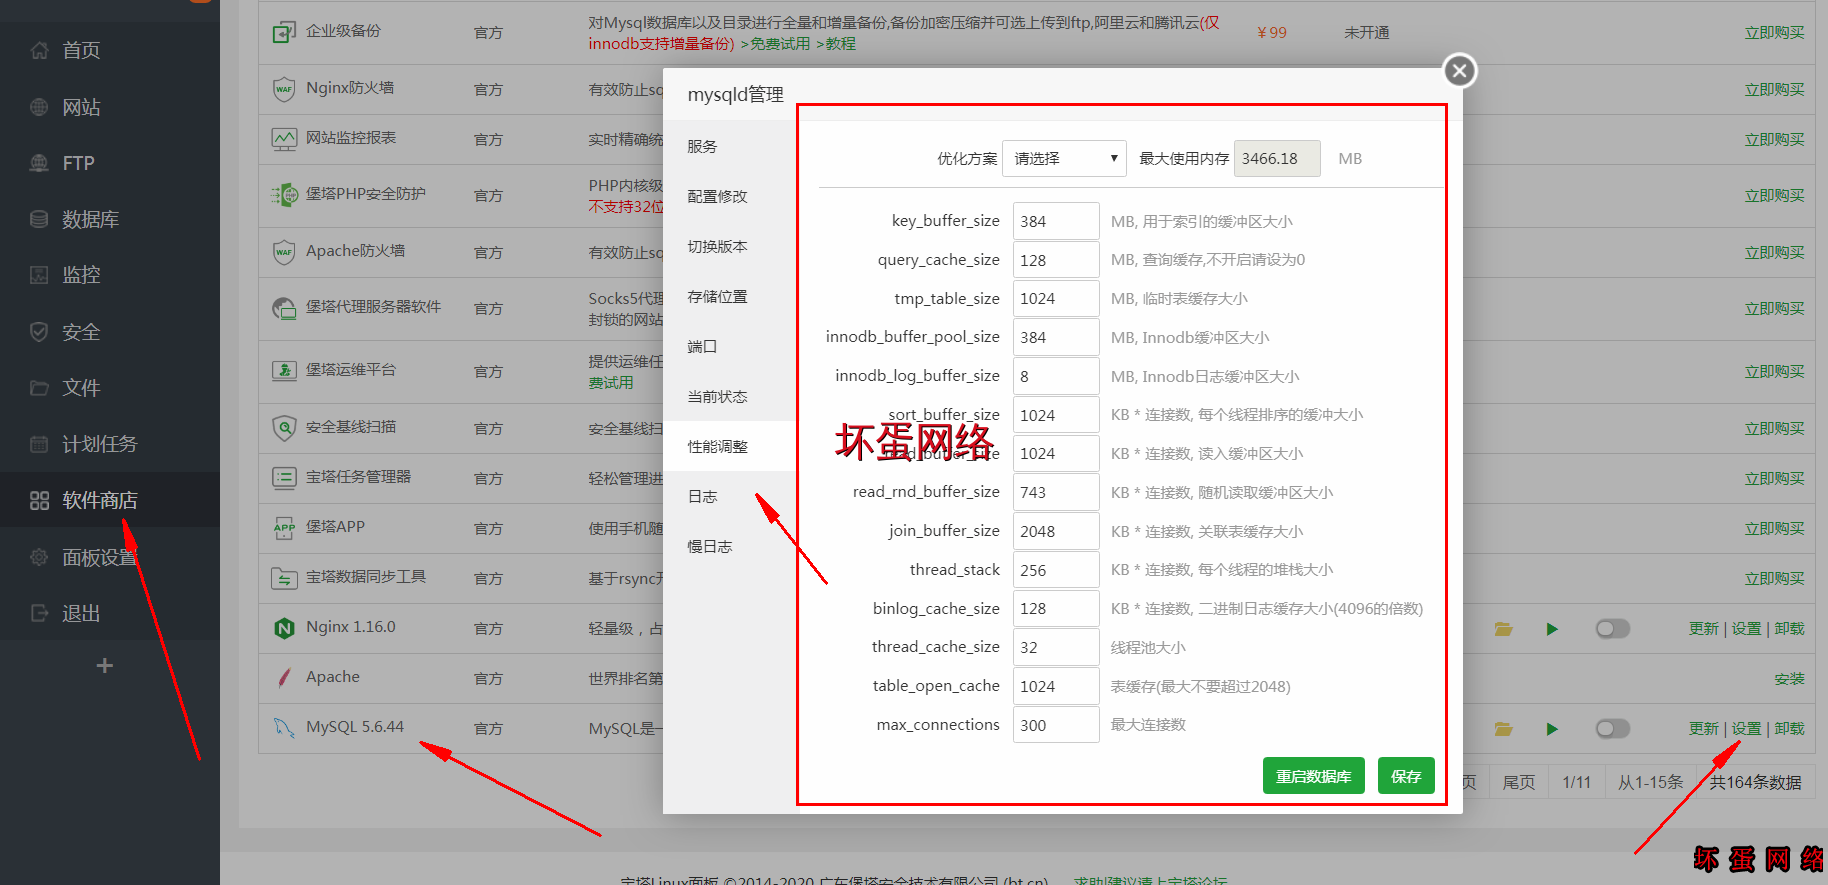This screenshot has width=1828, height=885.
Task: Click the 网站监控报表 chart icon
Action: 284,139
